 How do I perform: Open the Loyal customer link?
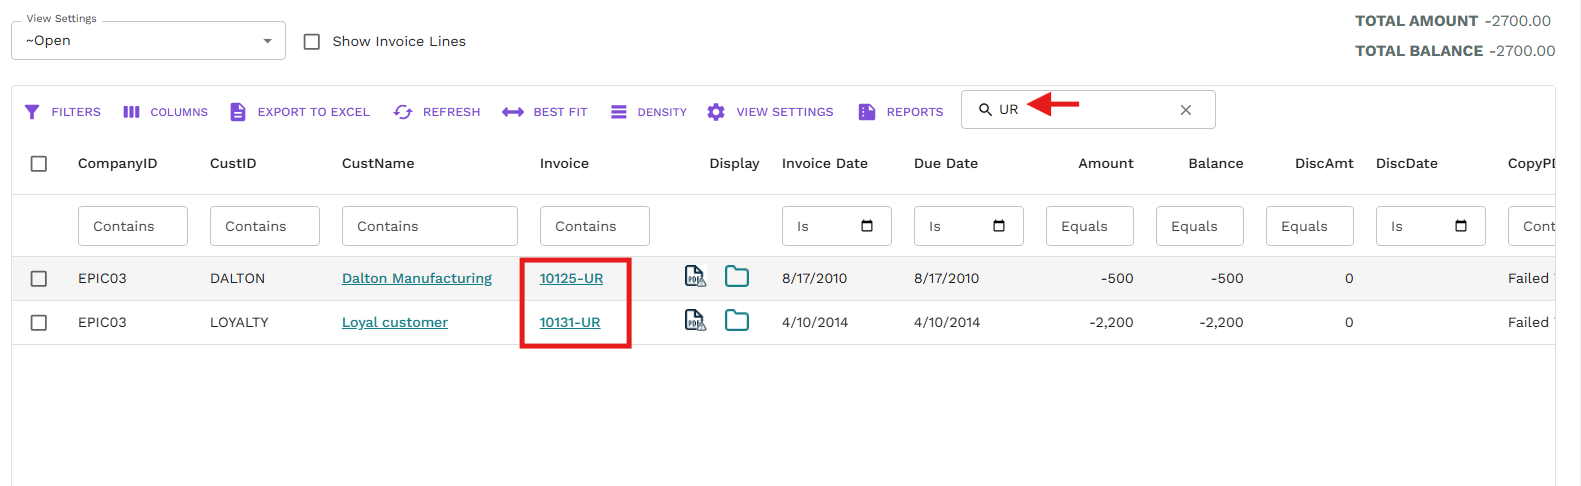click(395, 323)
